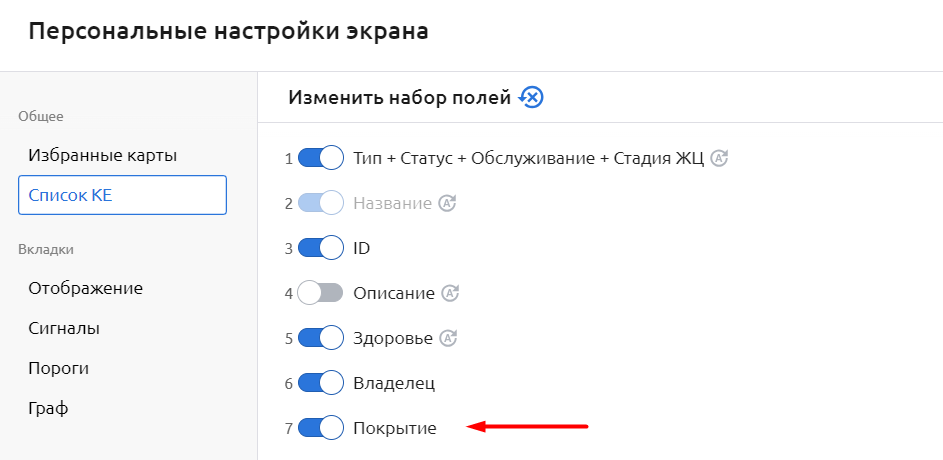The width and height of the screenshot is (943, 460).
Task: Click the Владелец field label
Action: 394,383
